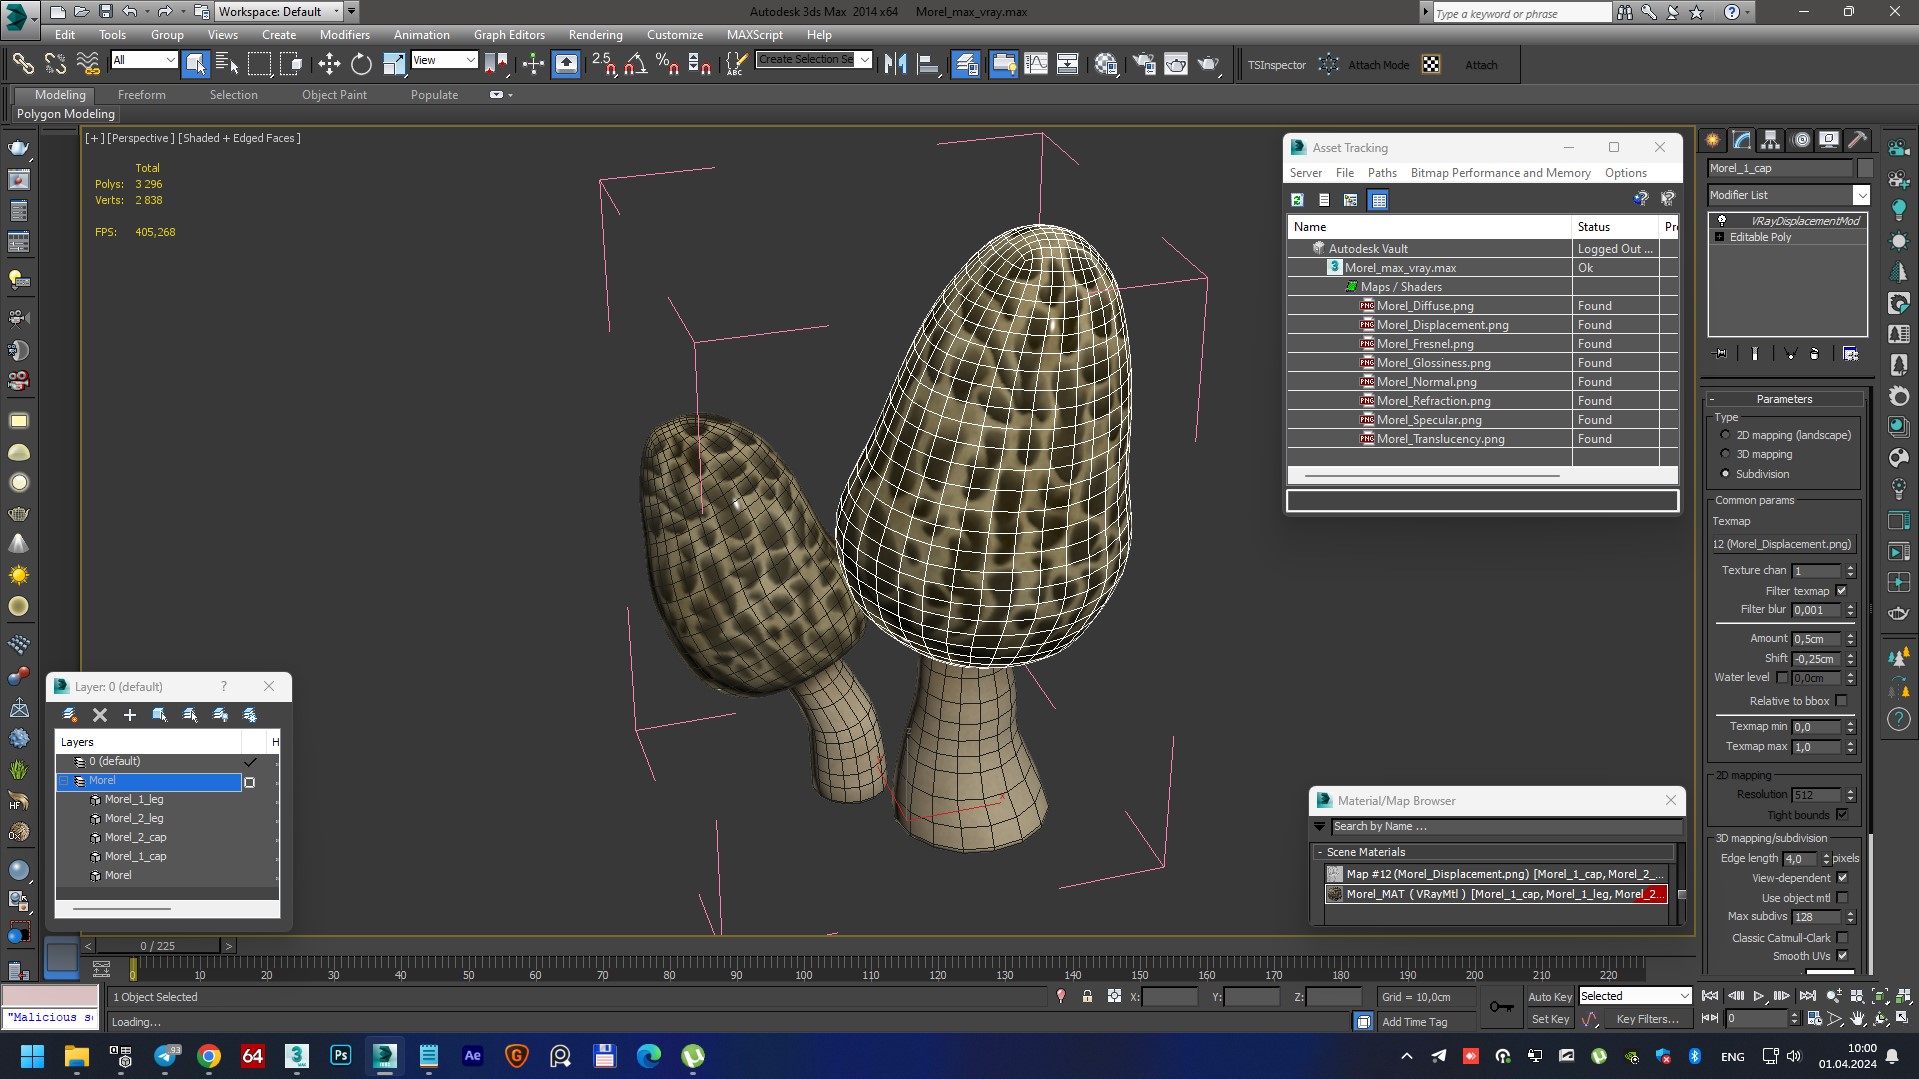The width and height of the screenshot is (1919, 1079).
Task: Click the Mirror tool icon
Action: [x=896, y=64]
